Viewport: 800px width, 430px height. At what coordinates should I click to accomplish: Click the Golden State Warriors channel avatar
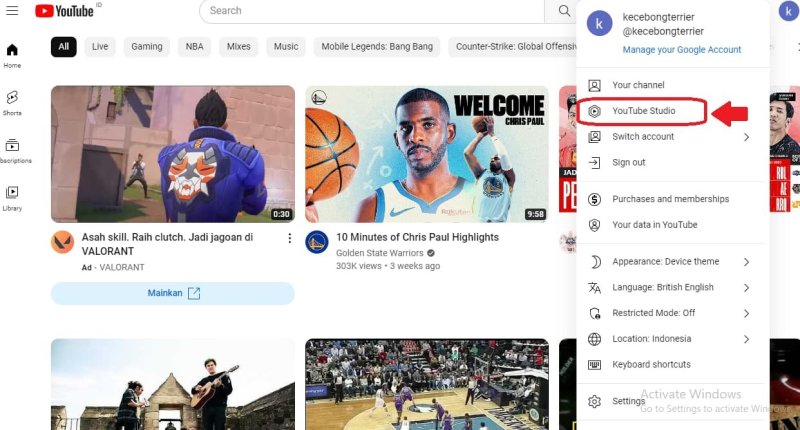click(x=317, y=242)
